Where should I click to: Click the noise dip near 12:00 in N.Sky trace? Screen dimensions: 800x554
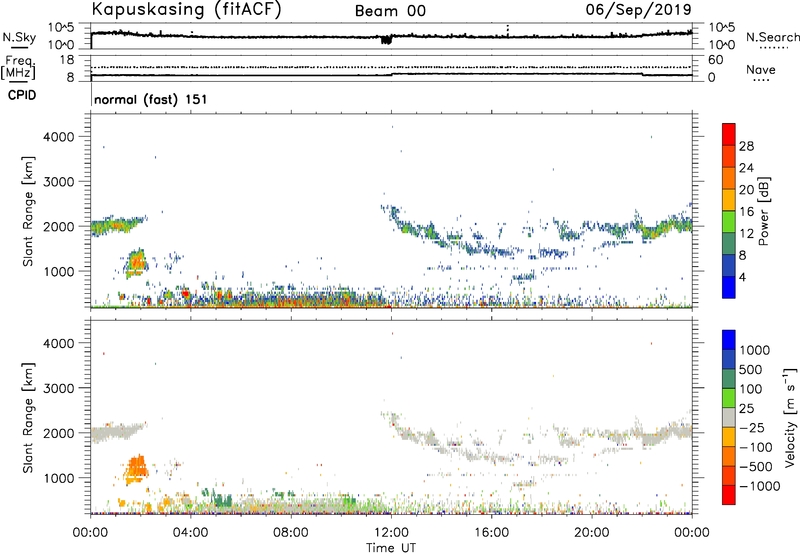pos(387,39)
